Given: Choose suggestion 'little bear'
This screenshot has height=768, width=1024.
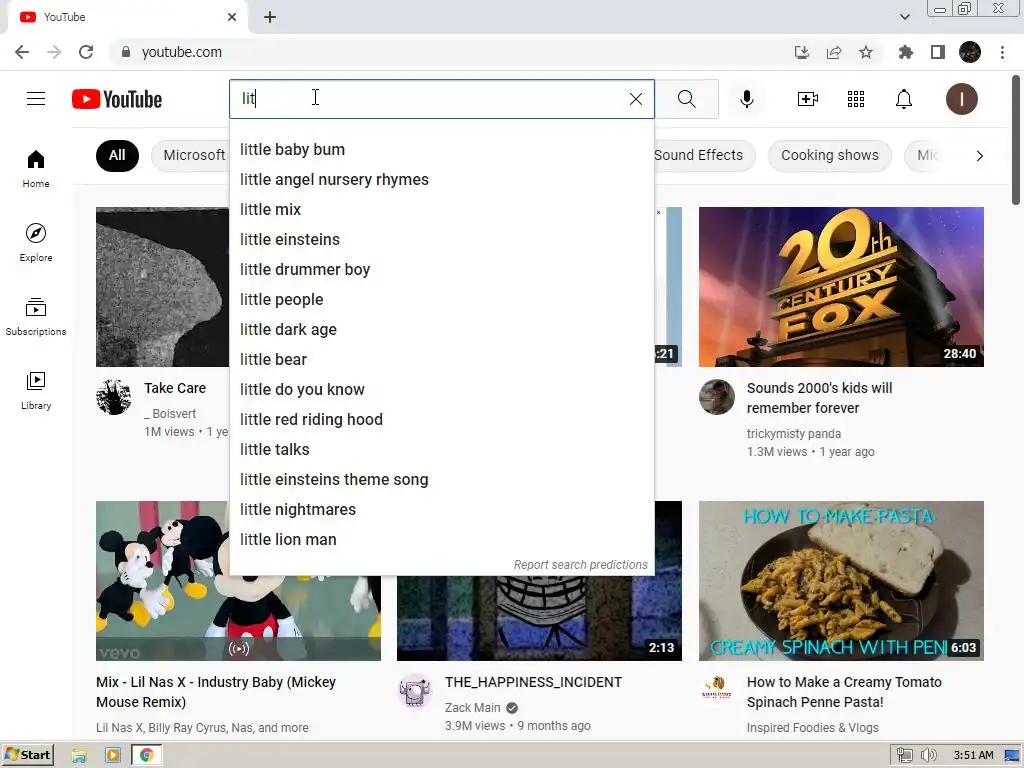Looking at the screenshot, I should 441,360.
